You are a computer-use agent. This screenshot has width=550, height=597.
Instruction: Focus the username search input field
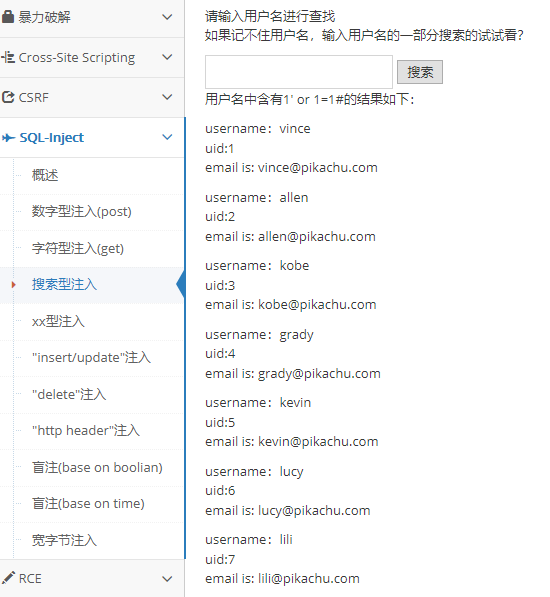coord(299,72)
